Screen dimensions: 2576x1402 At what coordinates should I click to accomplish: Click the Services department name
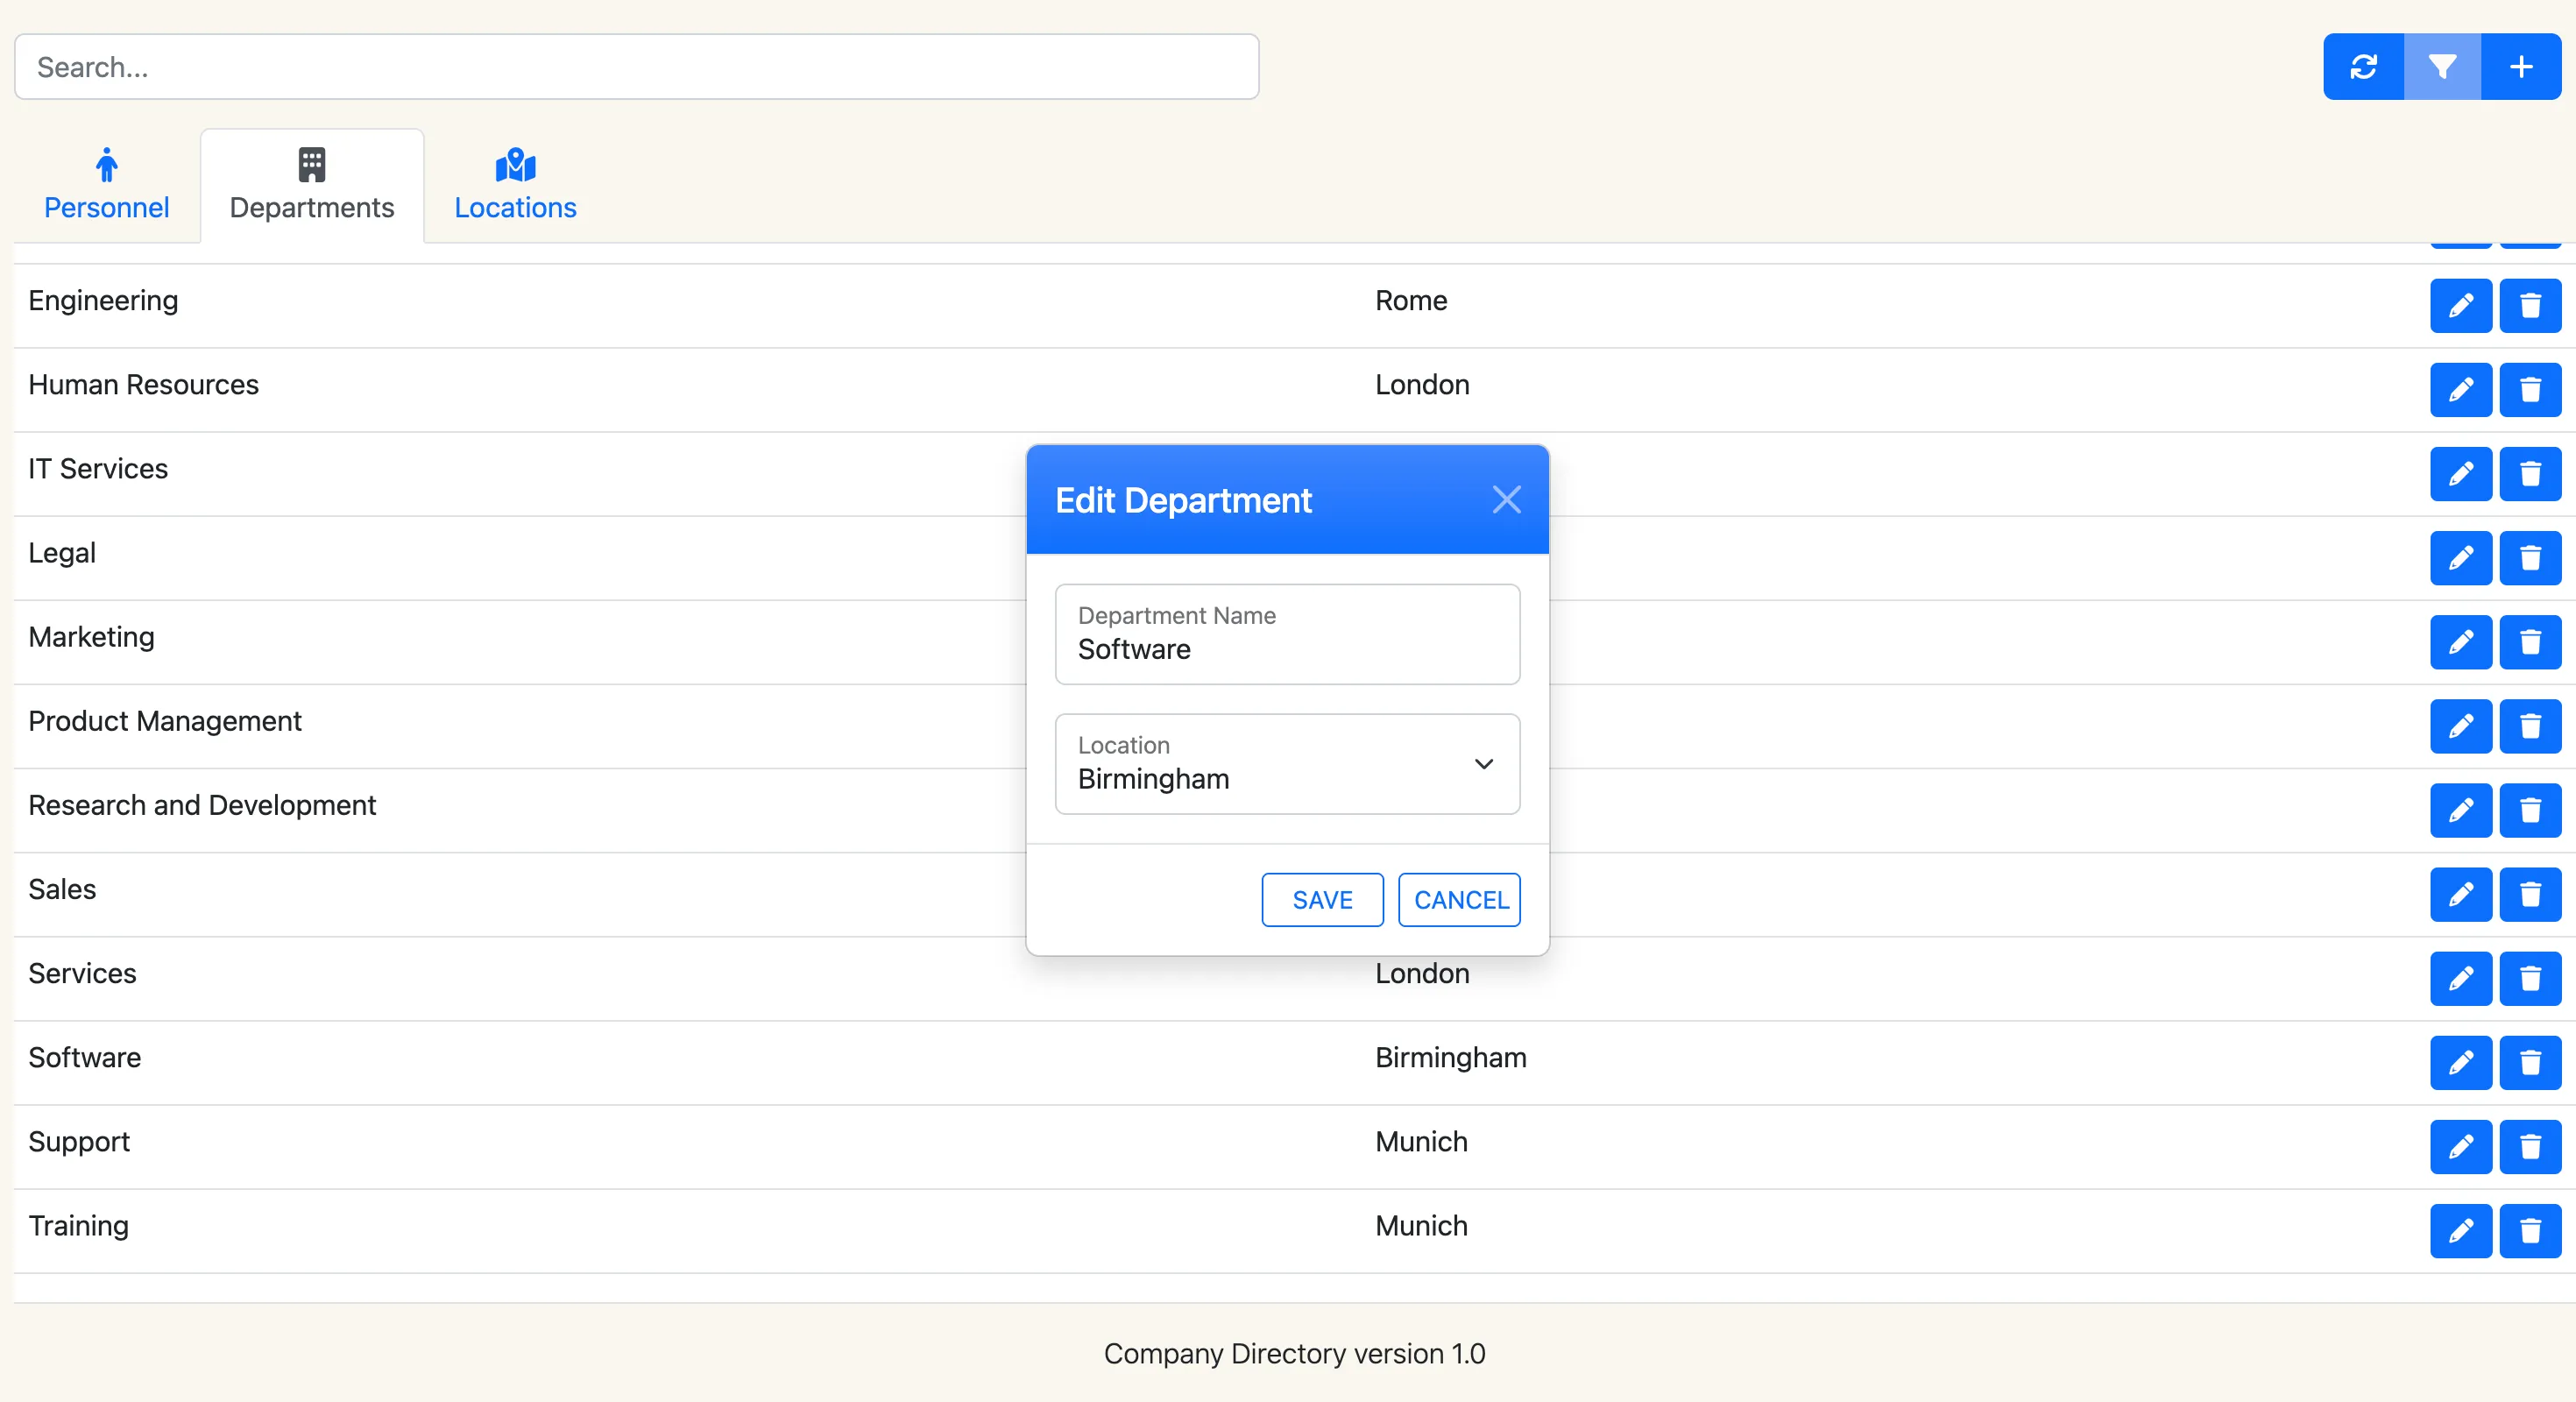pos(82,973)
